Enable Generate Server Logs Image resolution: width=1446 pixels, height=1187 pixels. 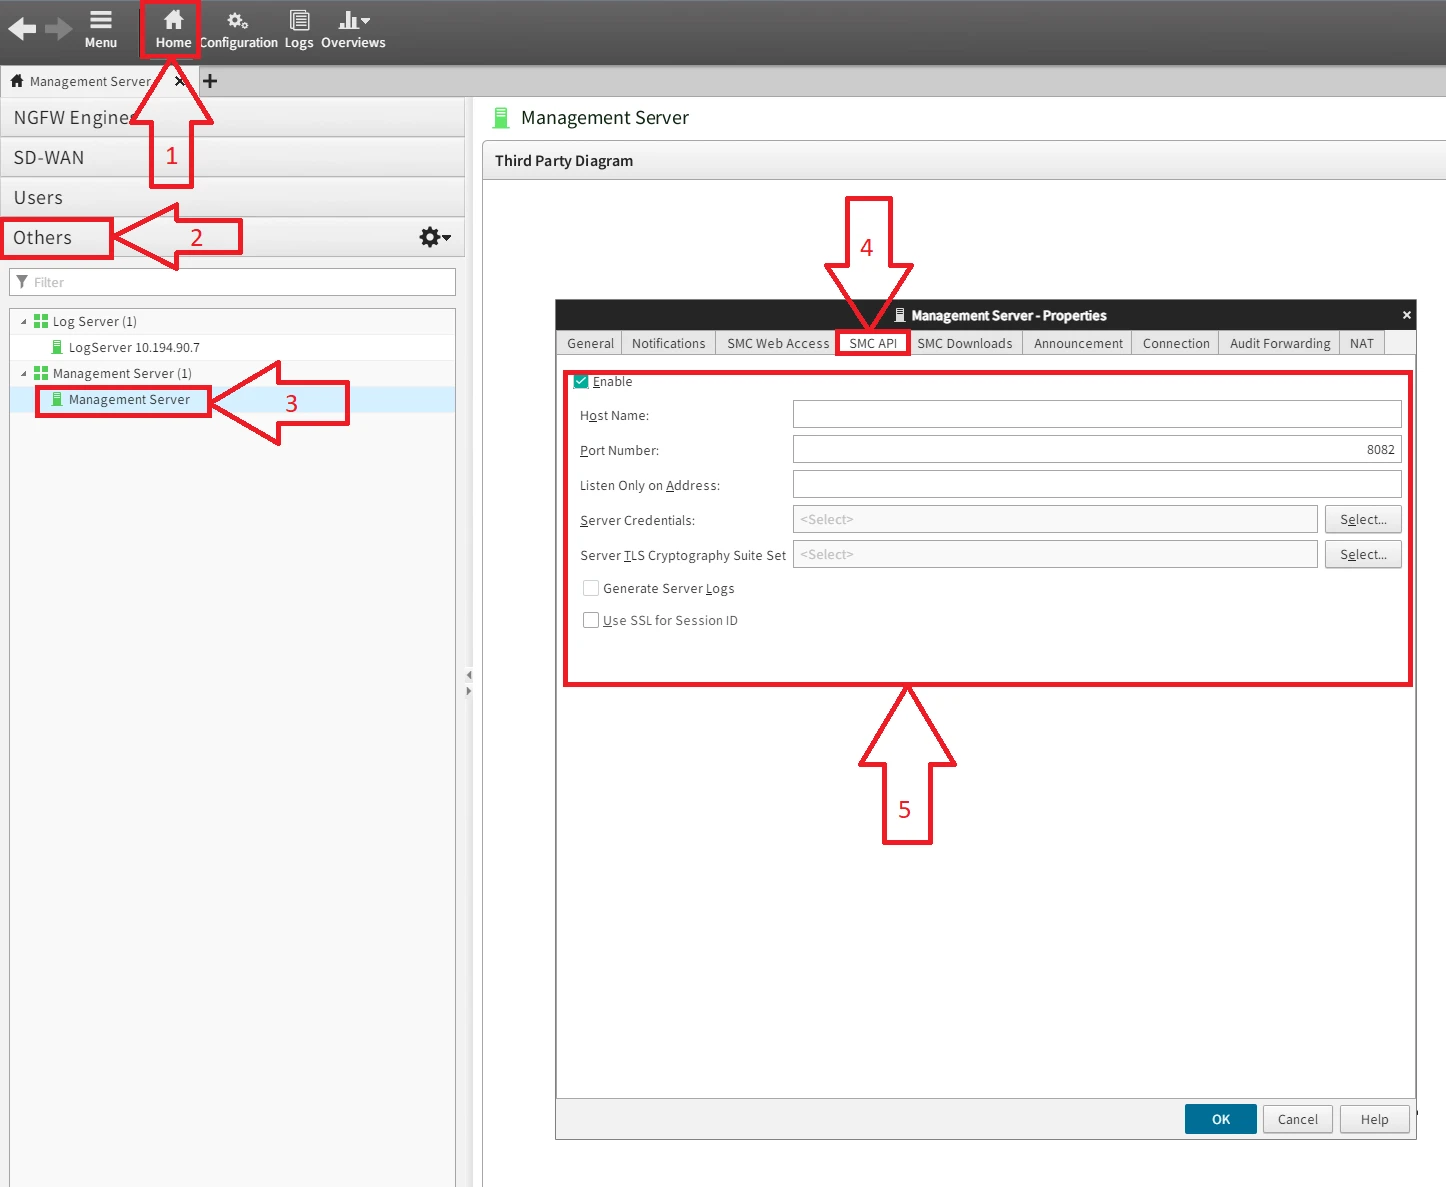(590, 588)
